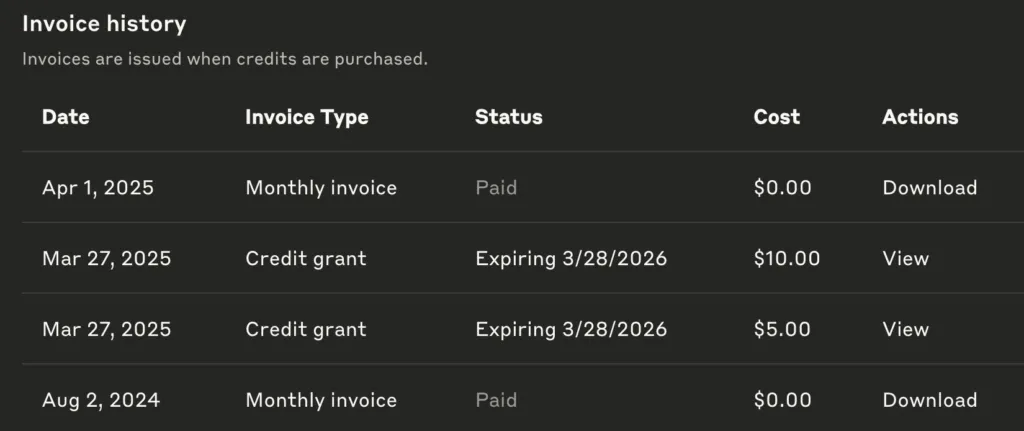
Task: Download the Apr 1, 2025 monthly invoice
Action: pos(929,188)
